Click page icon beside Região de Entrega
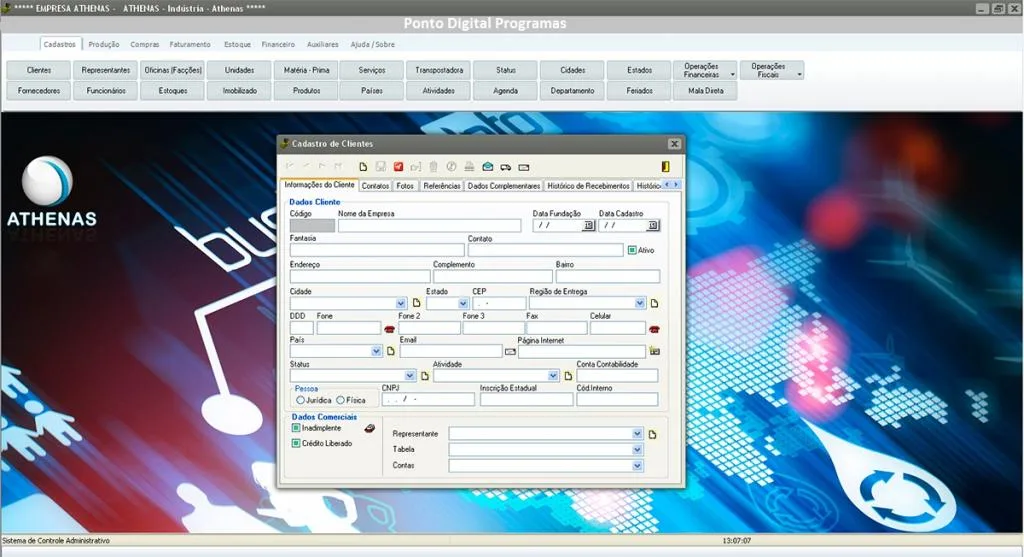This screenshot has width=1024, height=557. coord(654,304)
